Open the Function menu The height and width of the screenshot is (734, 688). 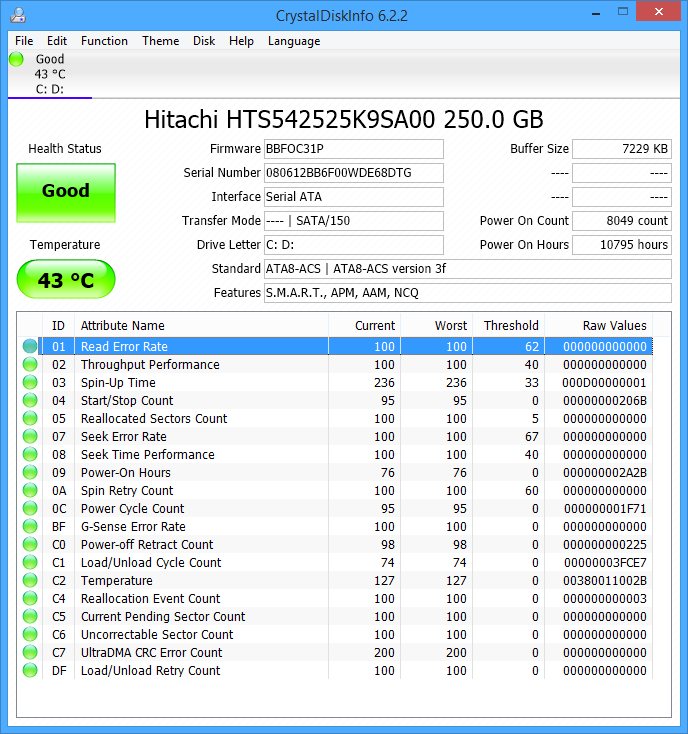click(104, 41)
